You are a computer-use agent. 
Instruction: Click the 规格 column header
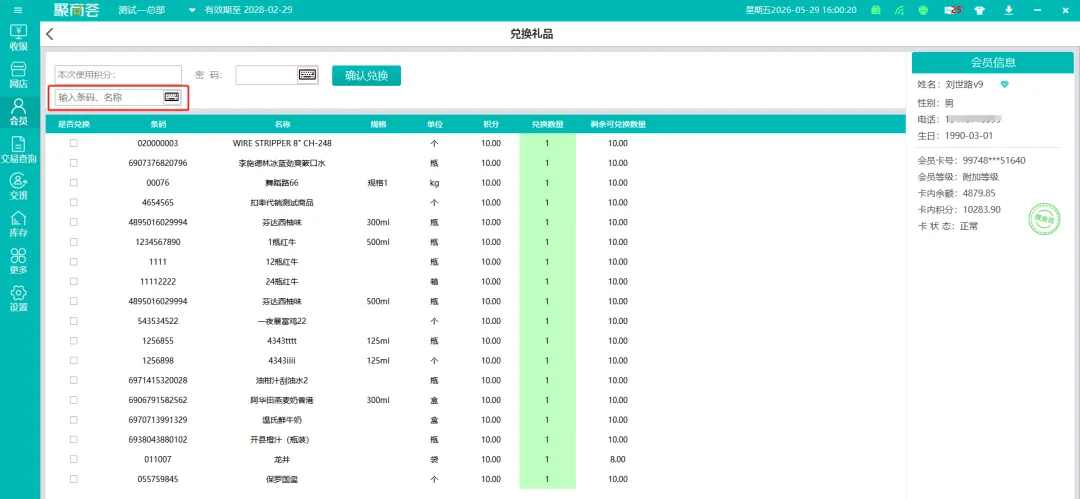pyautogui.click(x=378, y=125)
